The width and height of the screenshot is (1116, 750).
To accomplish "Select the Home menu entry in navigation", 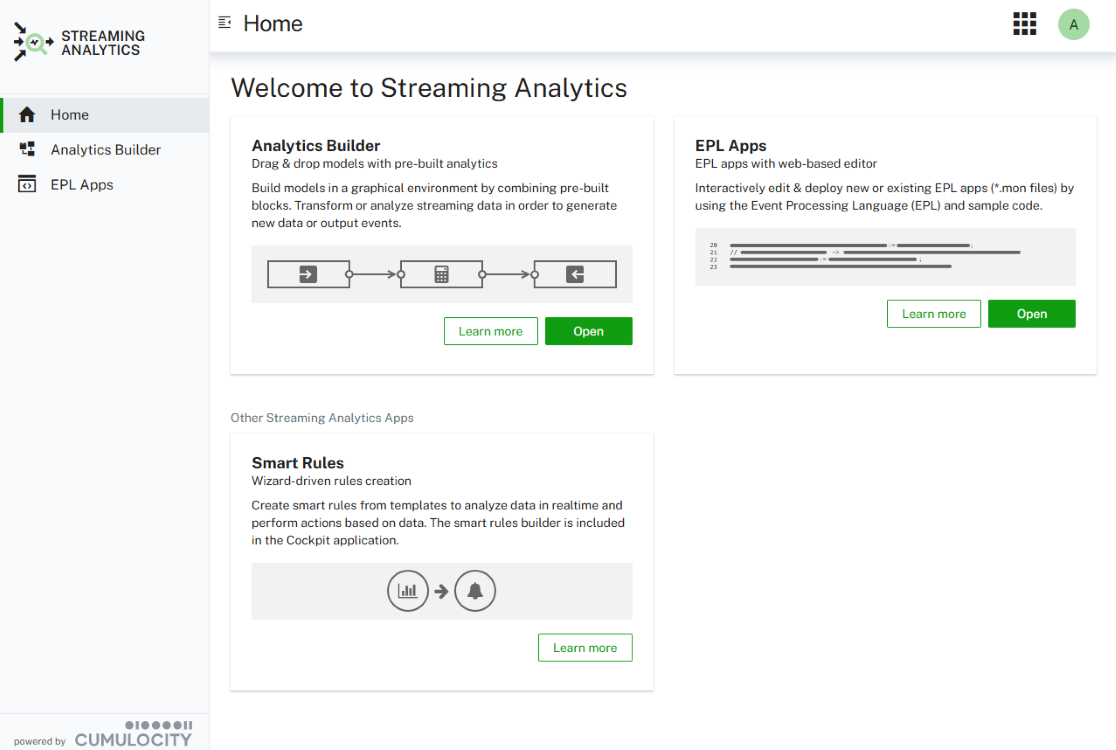I will click(x=69, y=114).
